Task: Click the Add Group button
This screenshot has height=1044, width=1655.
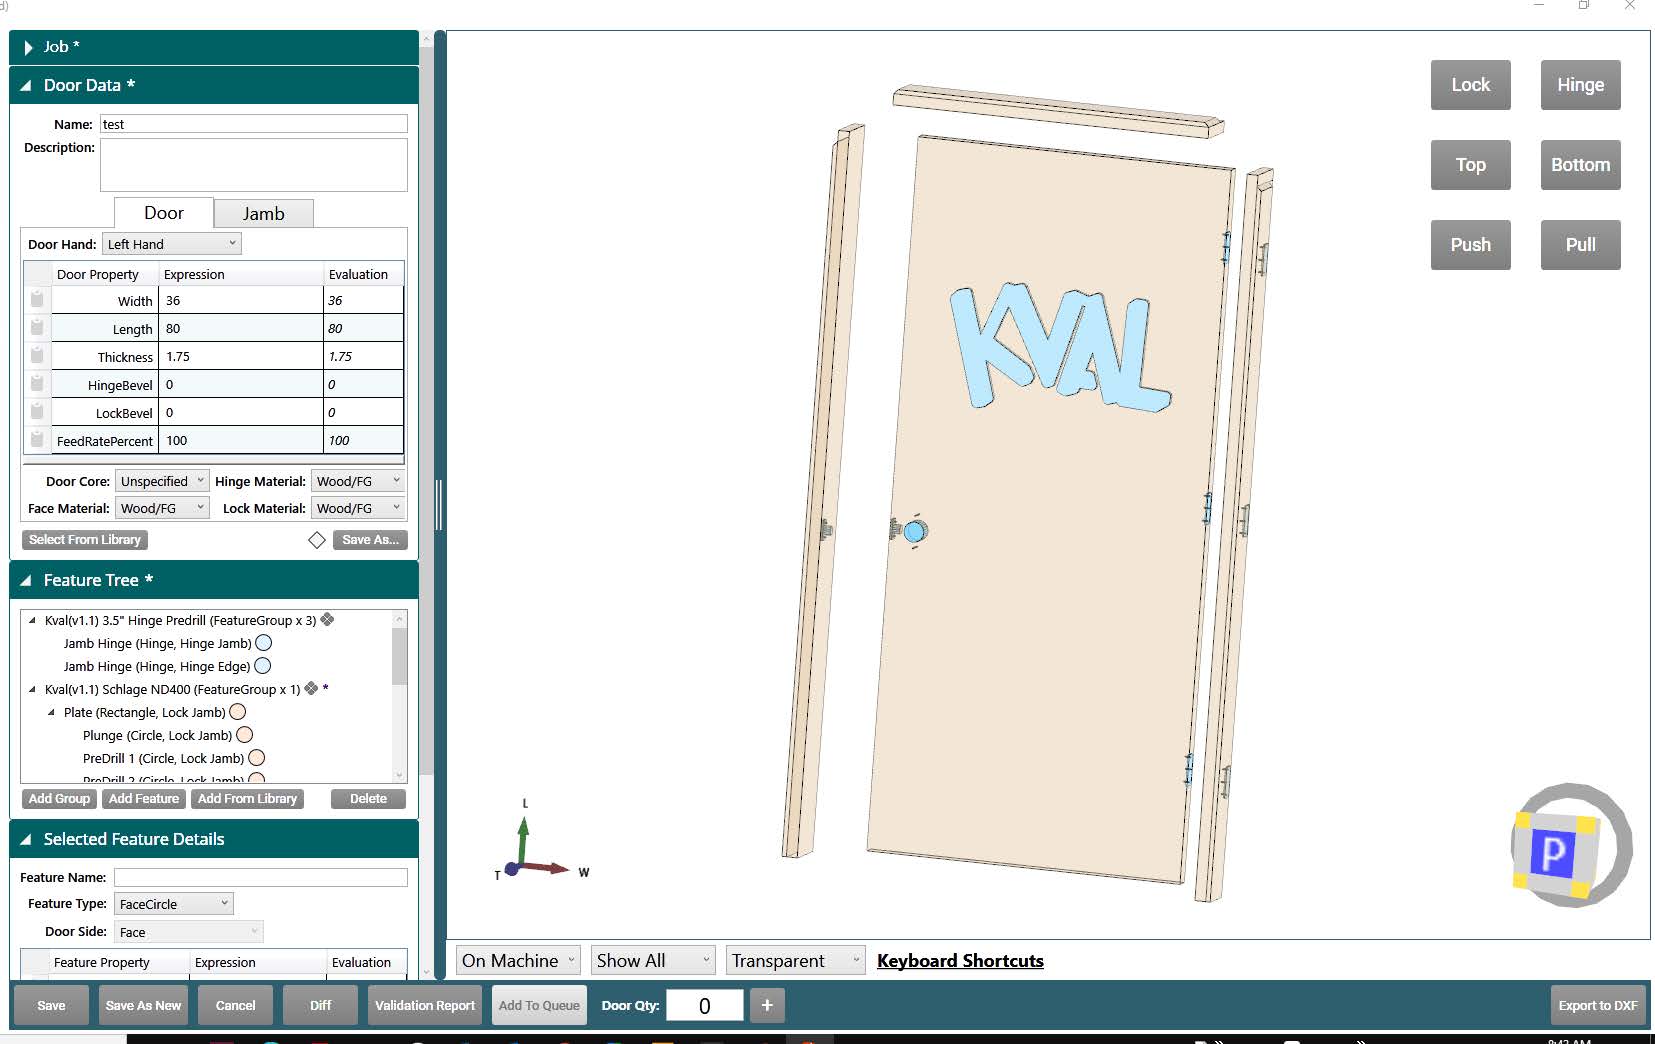Action: [59, 799]
